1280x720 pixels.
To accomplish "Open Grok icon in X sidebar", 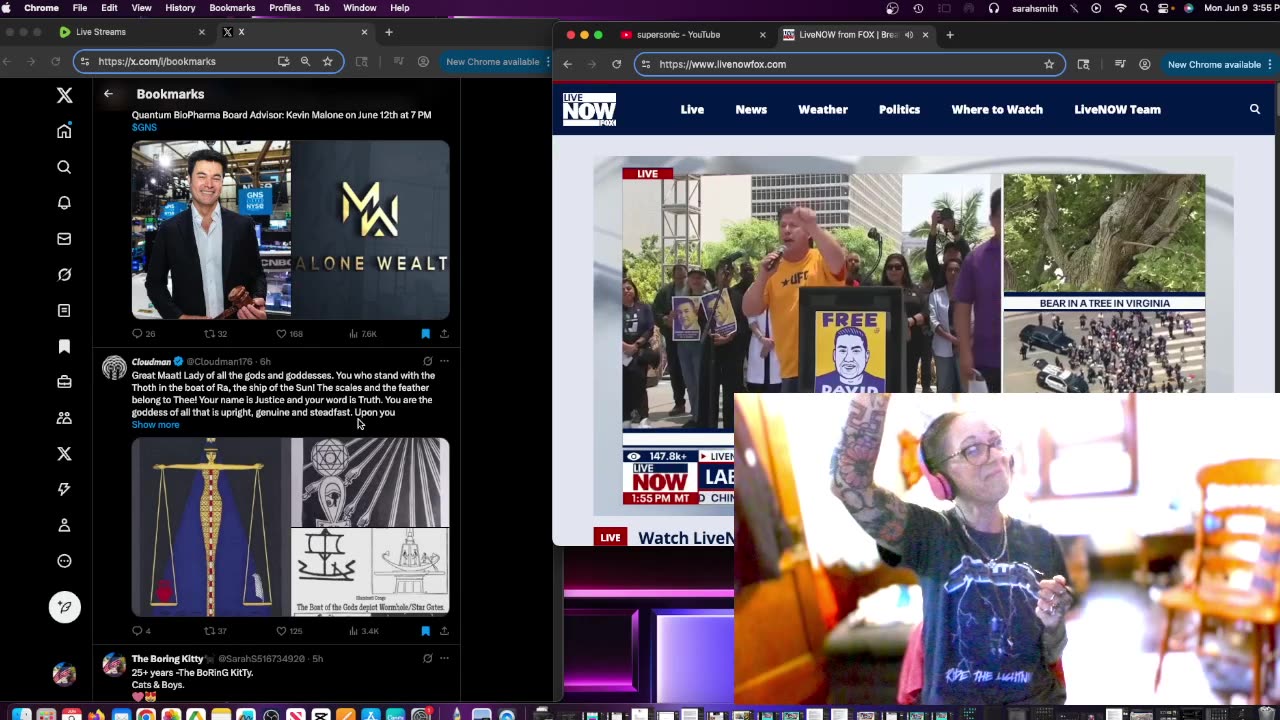I will tap(64, 275).
